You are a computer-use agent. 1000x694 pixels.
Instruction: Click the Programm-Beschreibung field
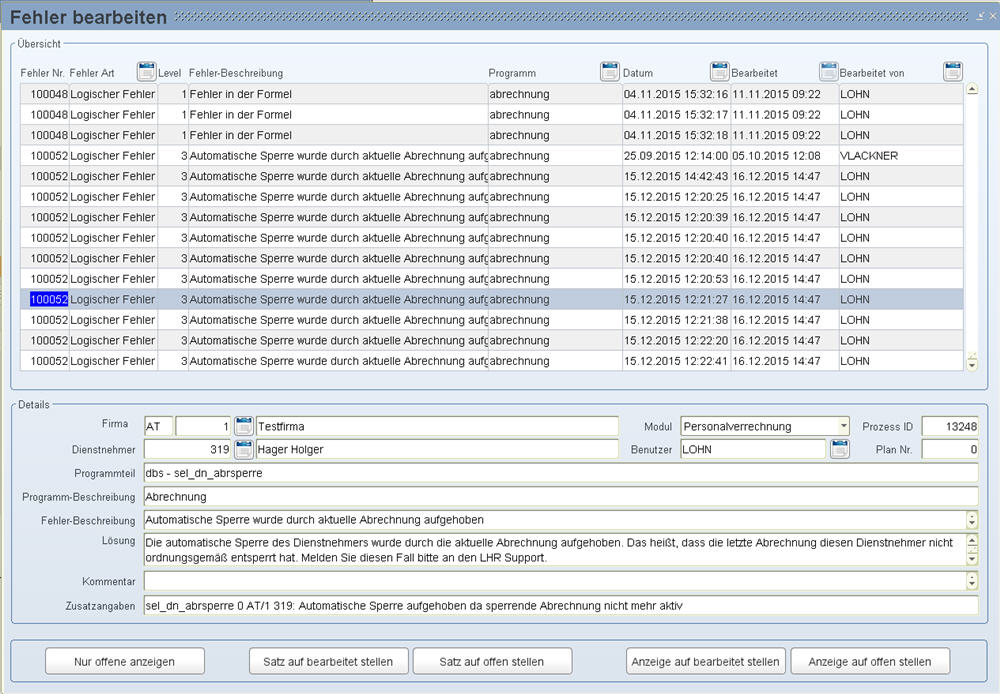click(x=561, y=496)
